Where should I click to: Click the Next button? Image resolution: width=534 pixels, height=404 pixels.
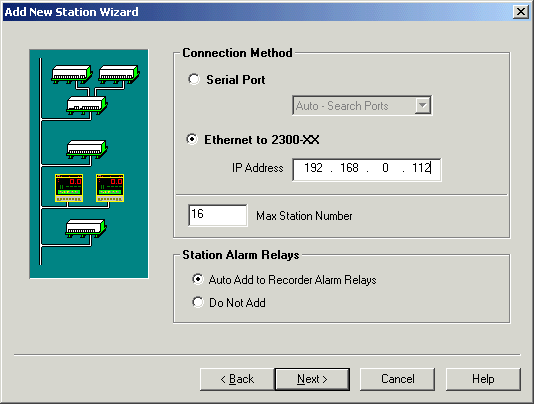point(312,379)
